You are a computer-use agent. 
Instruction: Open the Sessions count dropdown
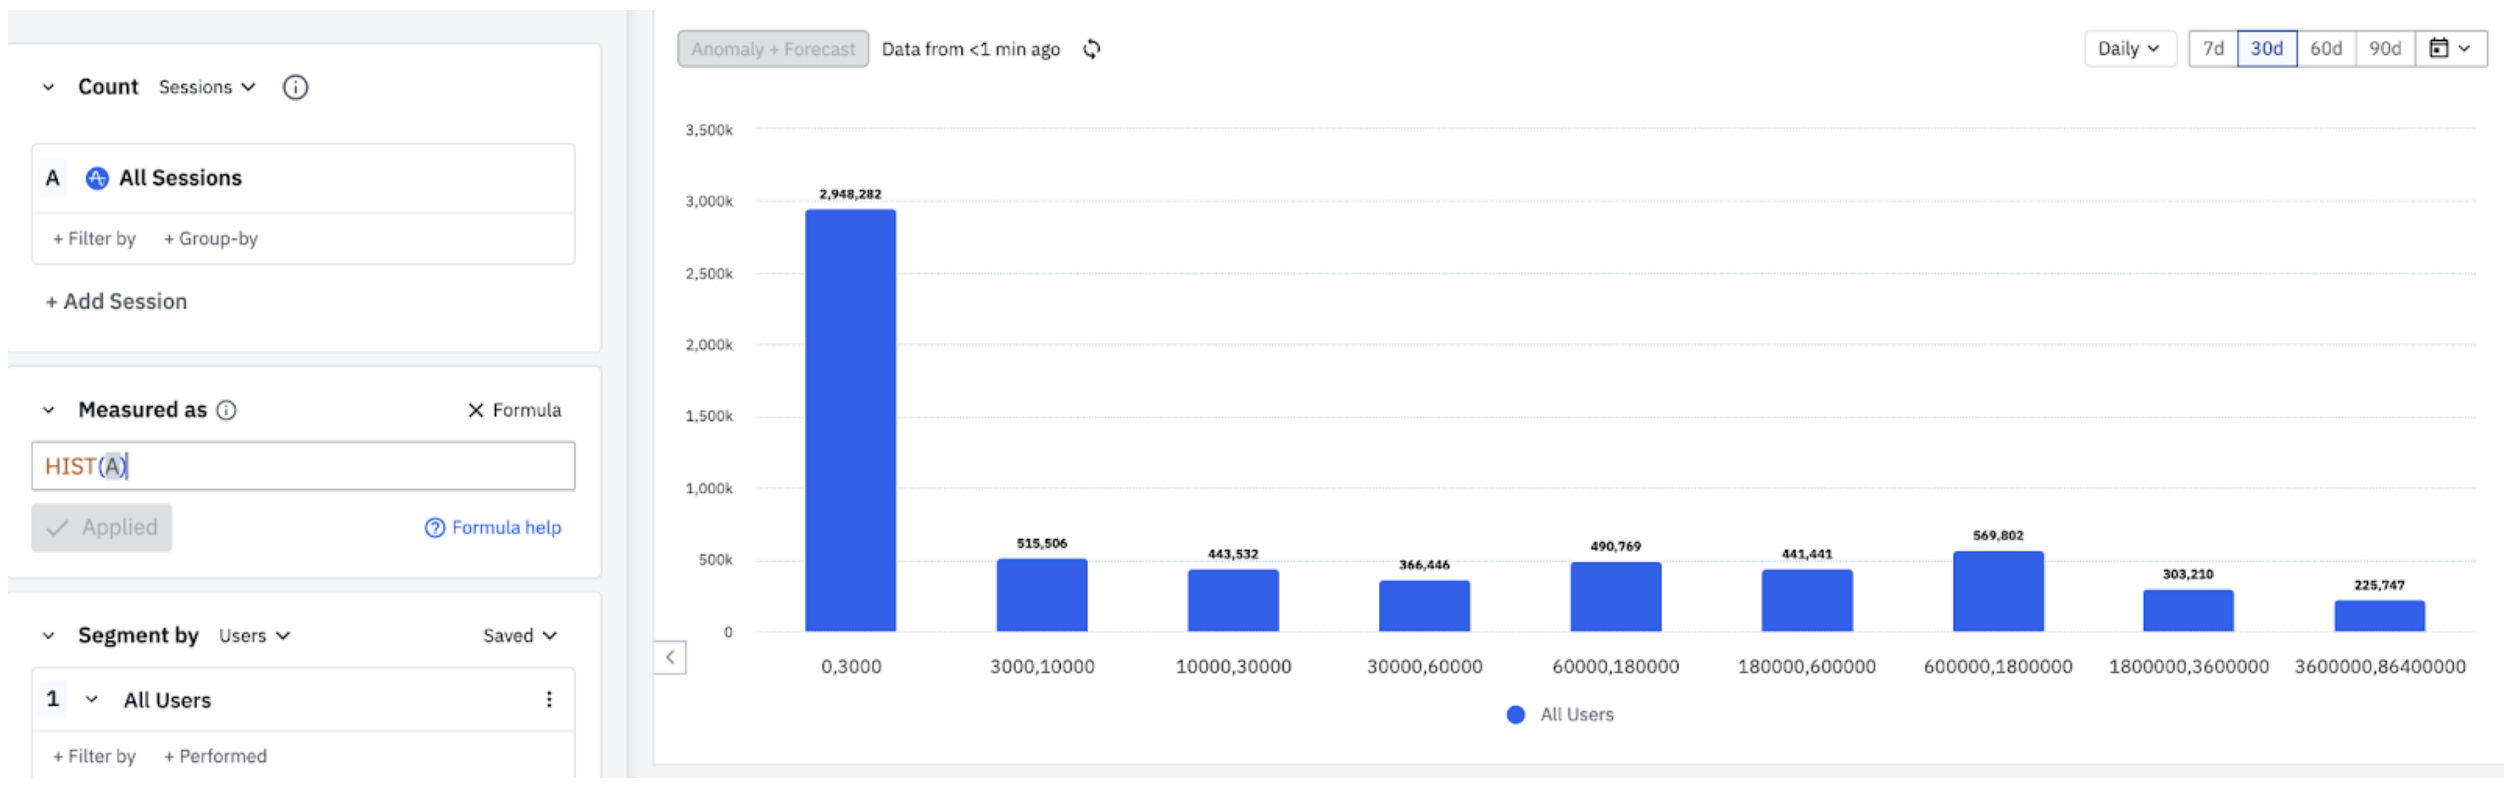207,88
